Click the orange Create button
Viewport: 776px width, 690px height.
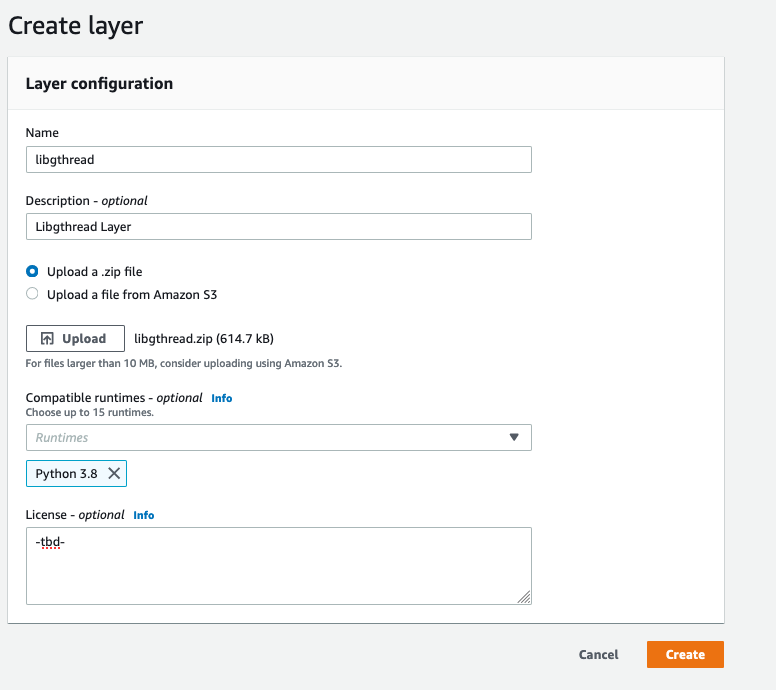pyautogui.click(x=685, y=654)
